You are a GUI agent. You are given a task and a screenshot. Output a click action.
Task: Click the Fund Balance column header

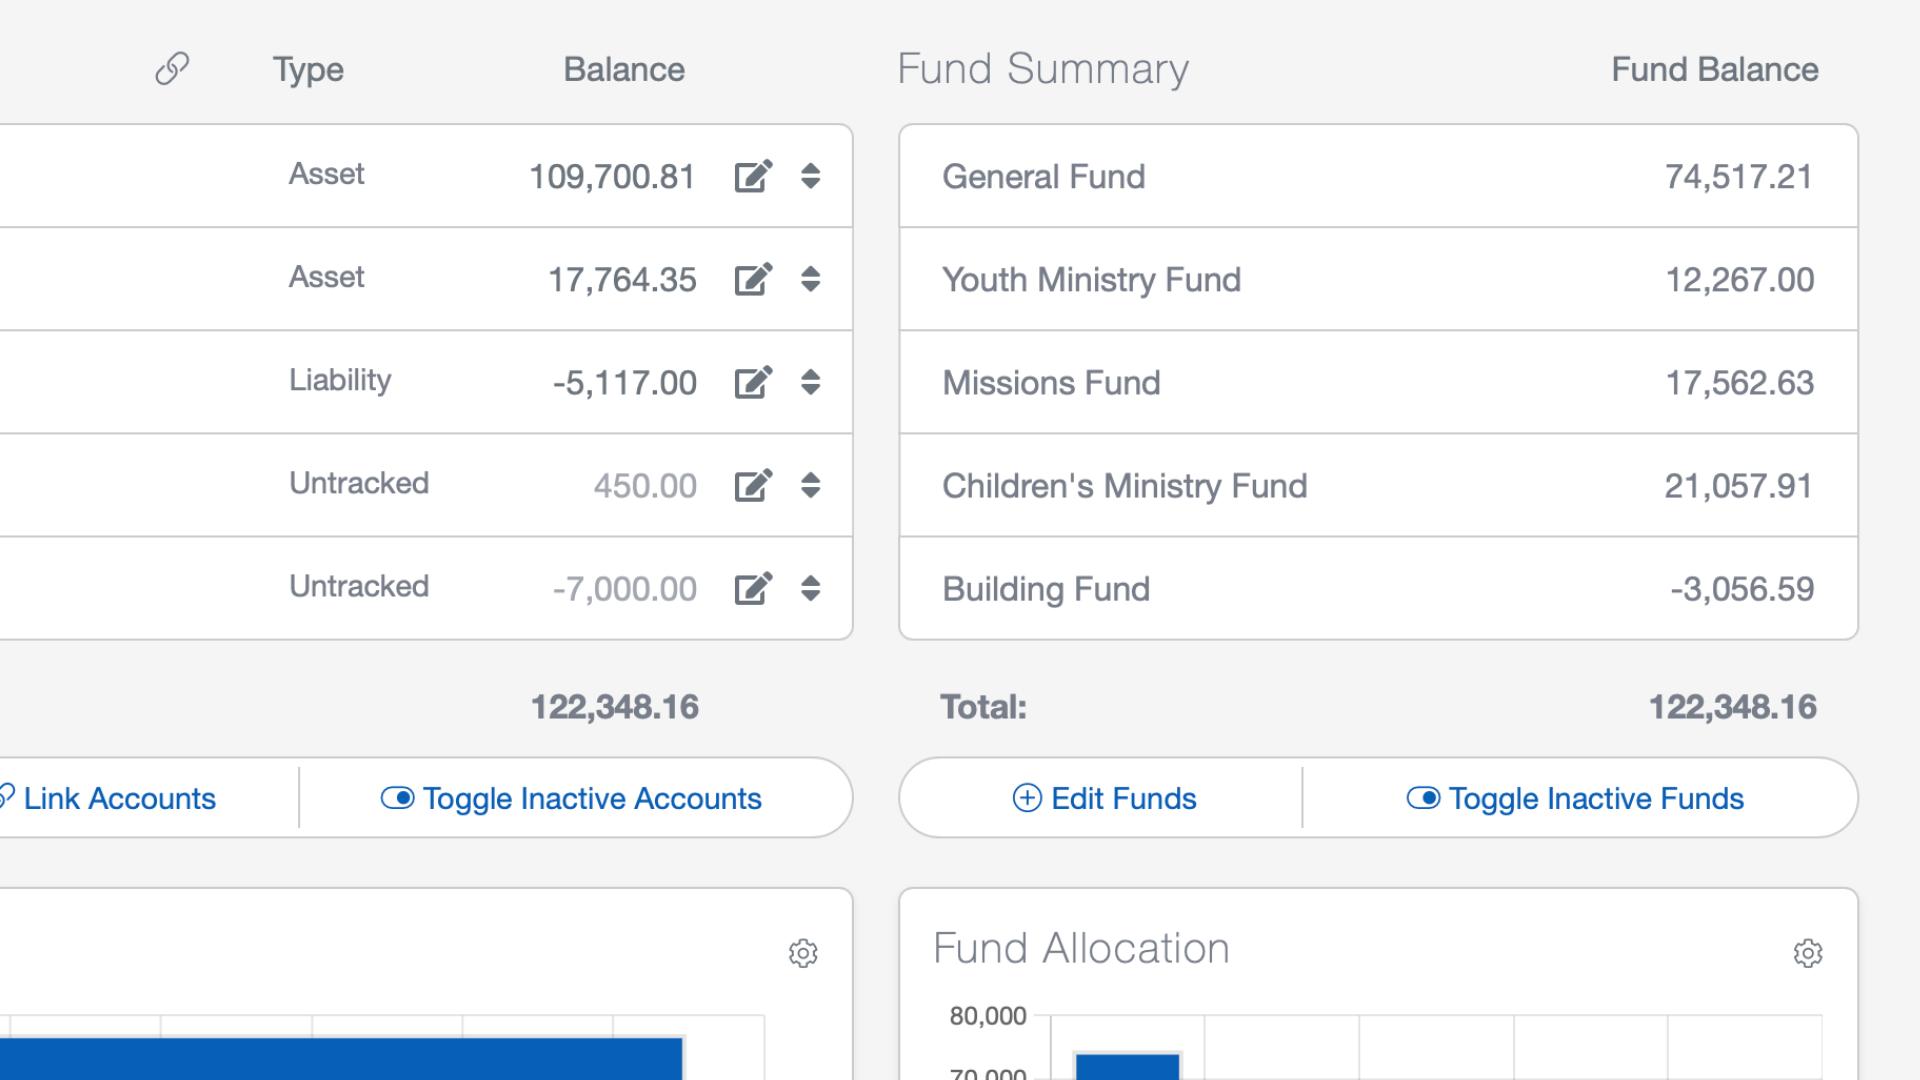tap(1715, 69)
